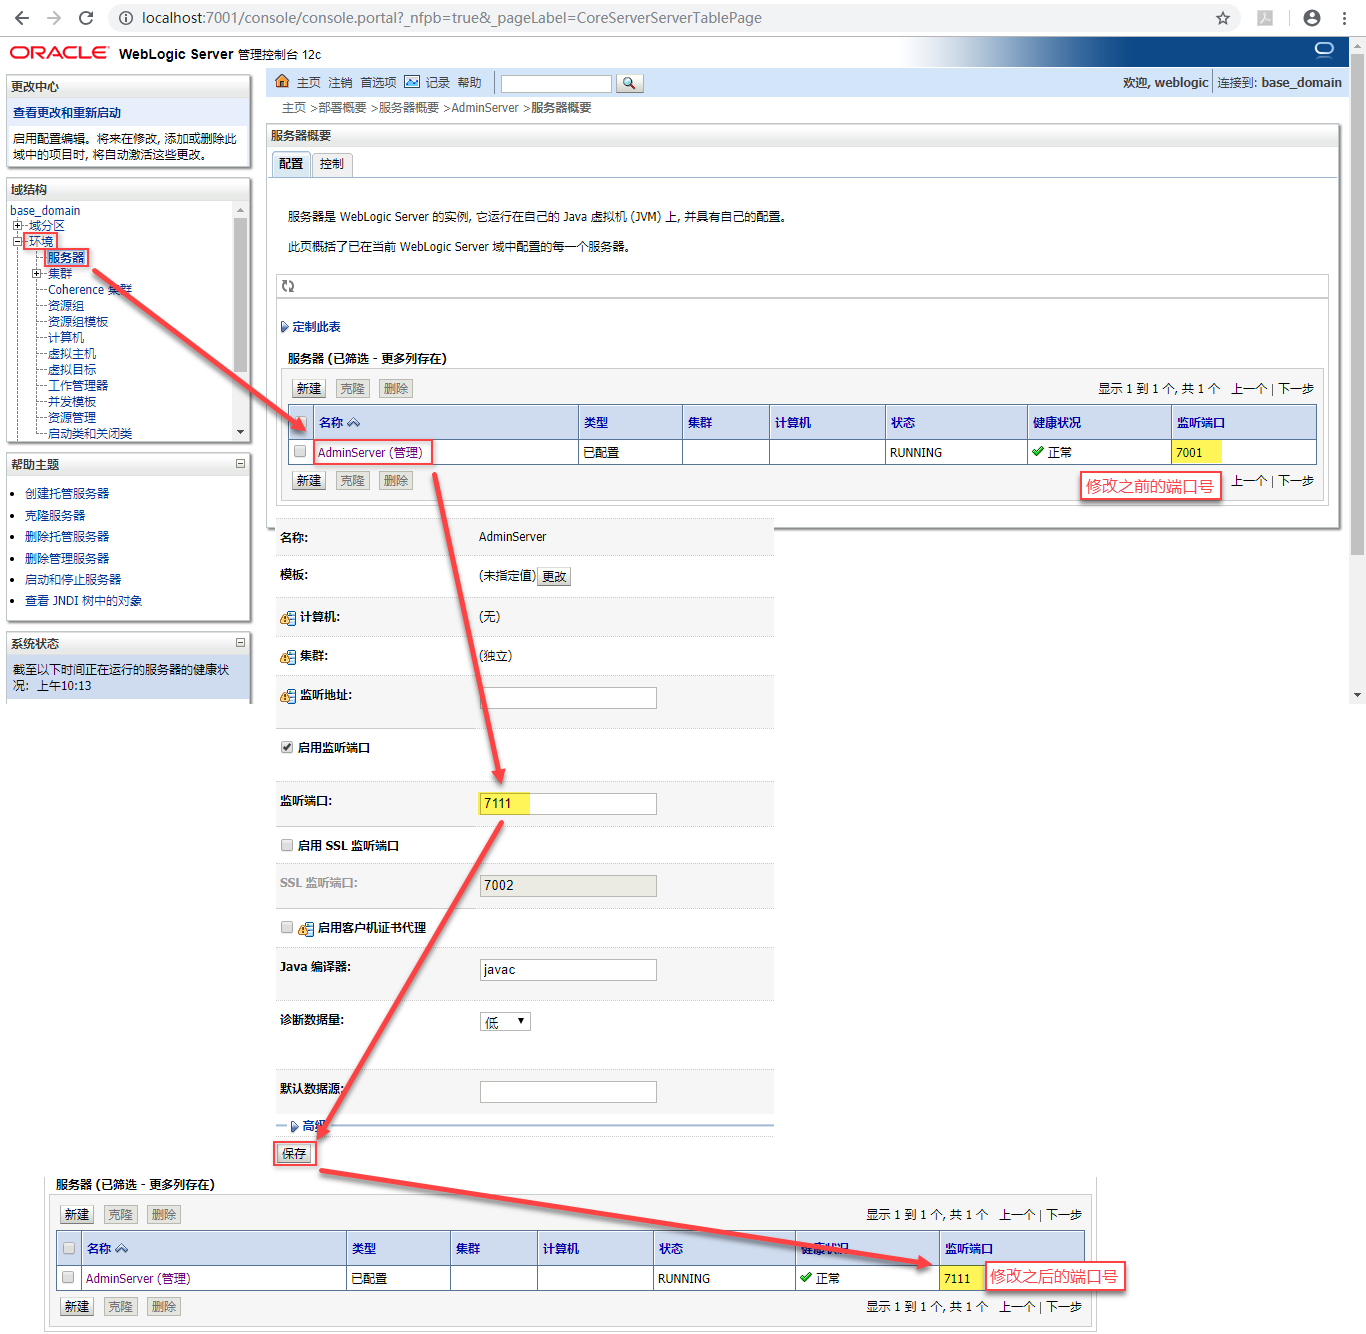
Task: Collapse the 帮助主题 panel with its minimize icon
Action: 240,464
